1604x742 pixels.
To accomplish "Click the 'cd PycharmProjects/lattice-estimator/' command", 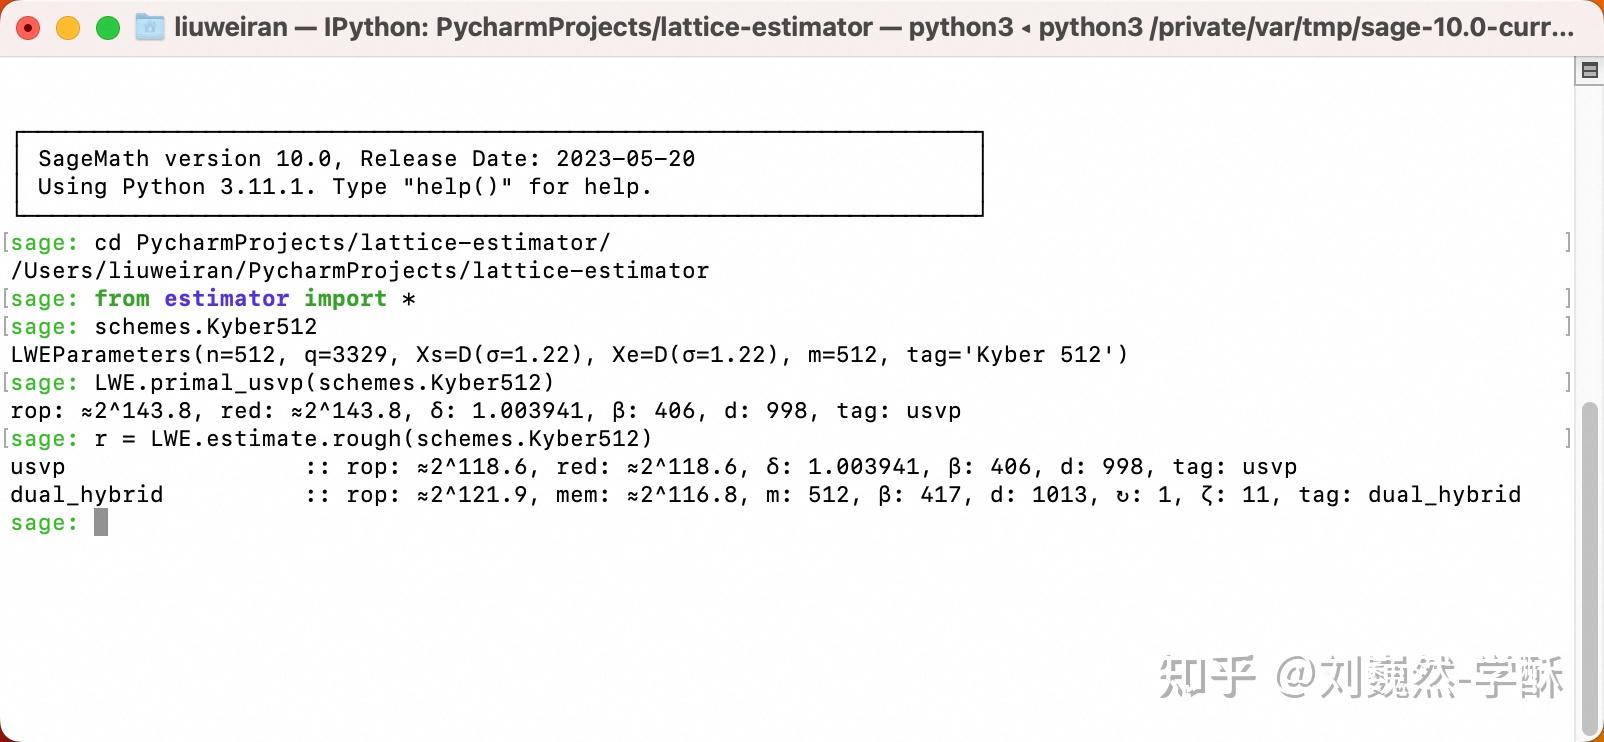I will [352, 243].
